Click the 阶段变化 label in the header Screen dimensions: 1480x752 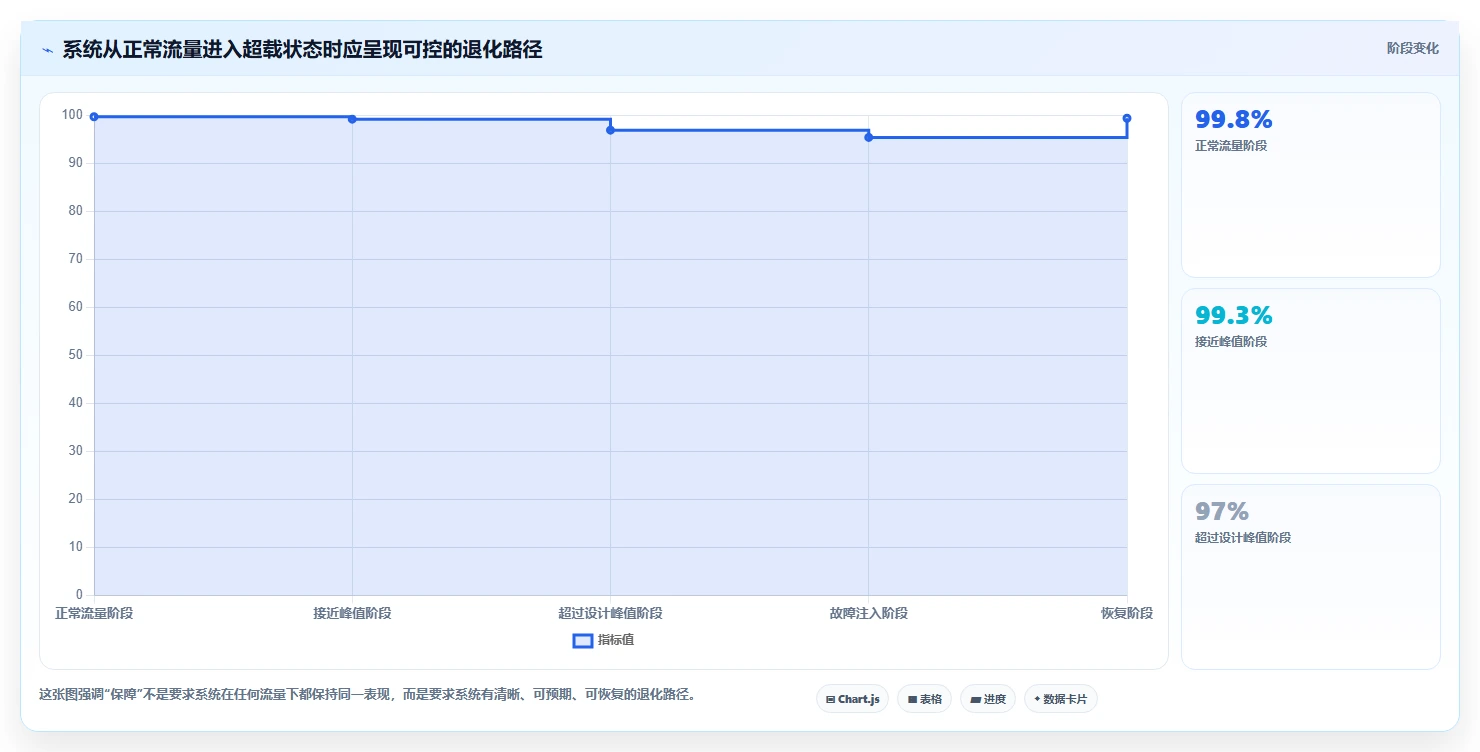(1413, 48)
